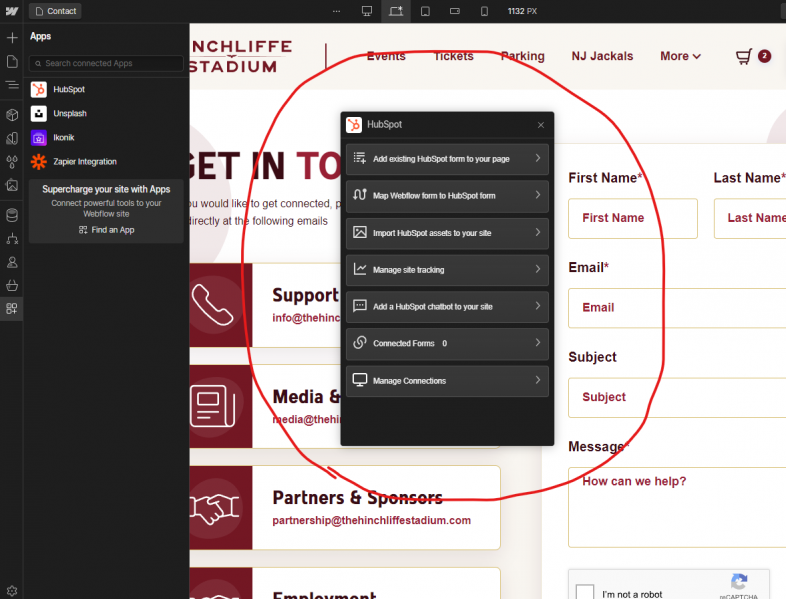Choose Map Webflow form to HubSpot form

[x=447, y=195]
